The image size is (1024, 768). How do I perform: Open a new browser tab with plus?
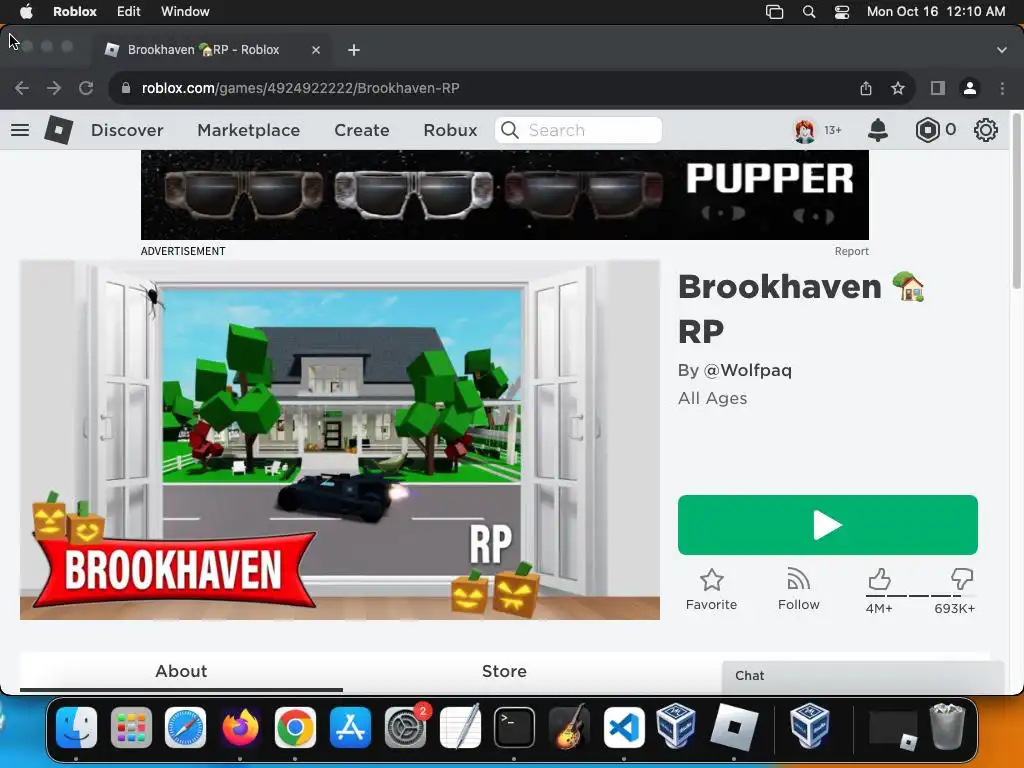click(x=353, y=50)
